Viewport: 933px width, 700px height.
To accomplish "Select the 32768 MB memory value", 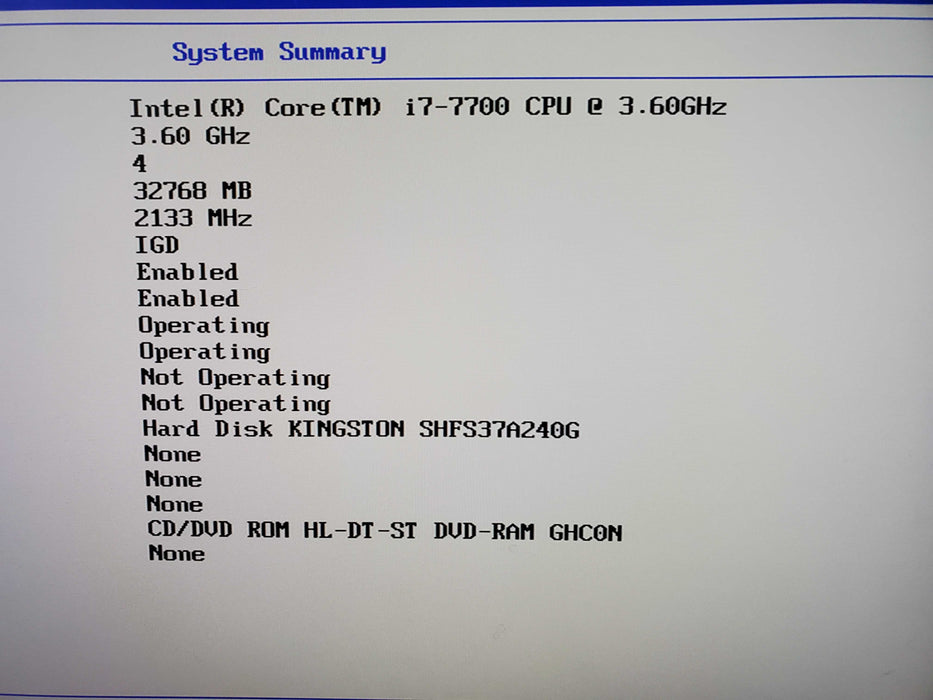I will coord(193,191).
